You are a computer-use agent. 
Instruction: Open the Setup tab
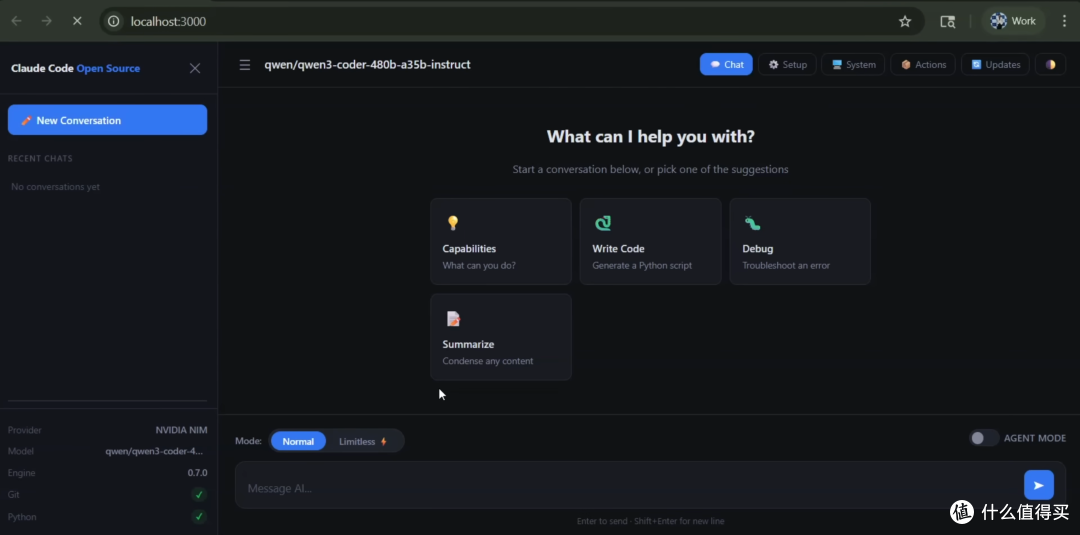(787, 65)
